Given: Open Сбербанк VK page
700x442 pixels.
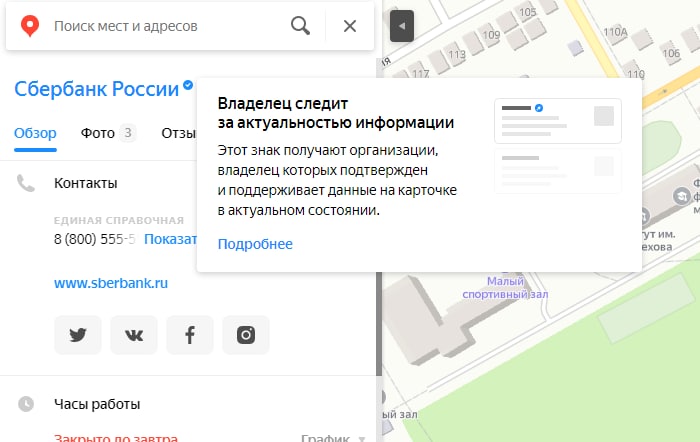Looking at the screenshot, I should (134, 335).
